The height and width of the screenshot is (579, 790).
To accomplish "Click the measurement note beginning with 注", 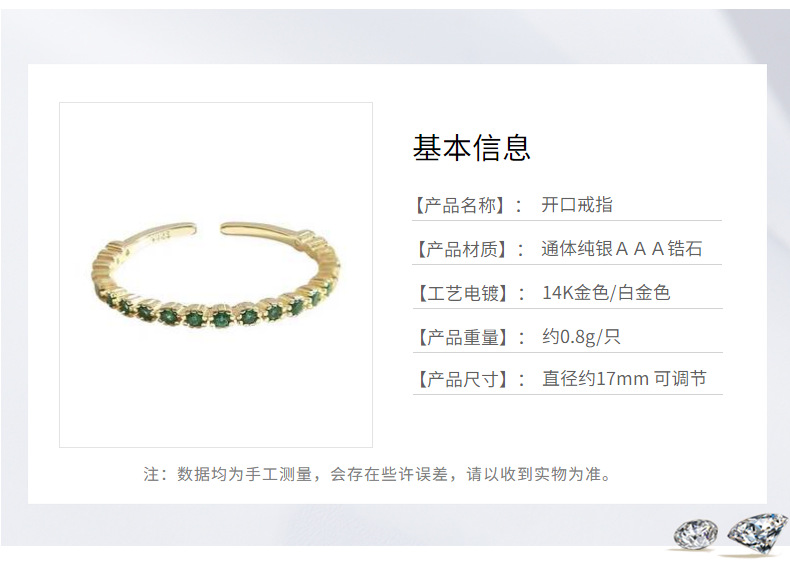I will coord(377,474).
